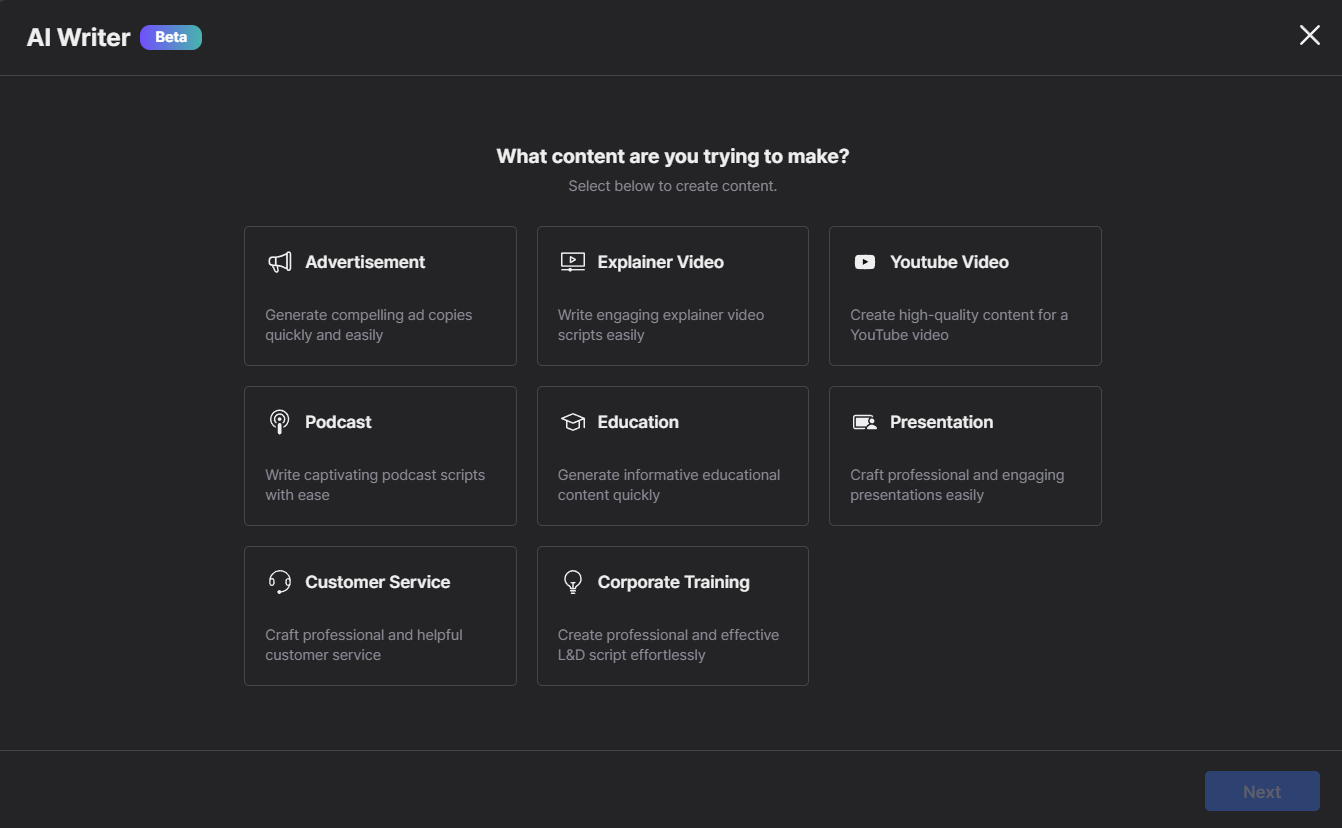Choose Education card description text
This screenshot has height=828, width=1342.
point(668,485)
